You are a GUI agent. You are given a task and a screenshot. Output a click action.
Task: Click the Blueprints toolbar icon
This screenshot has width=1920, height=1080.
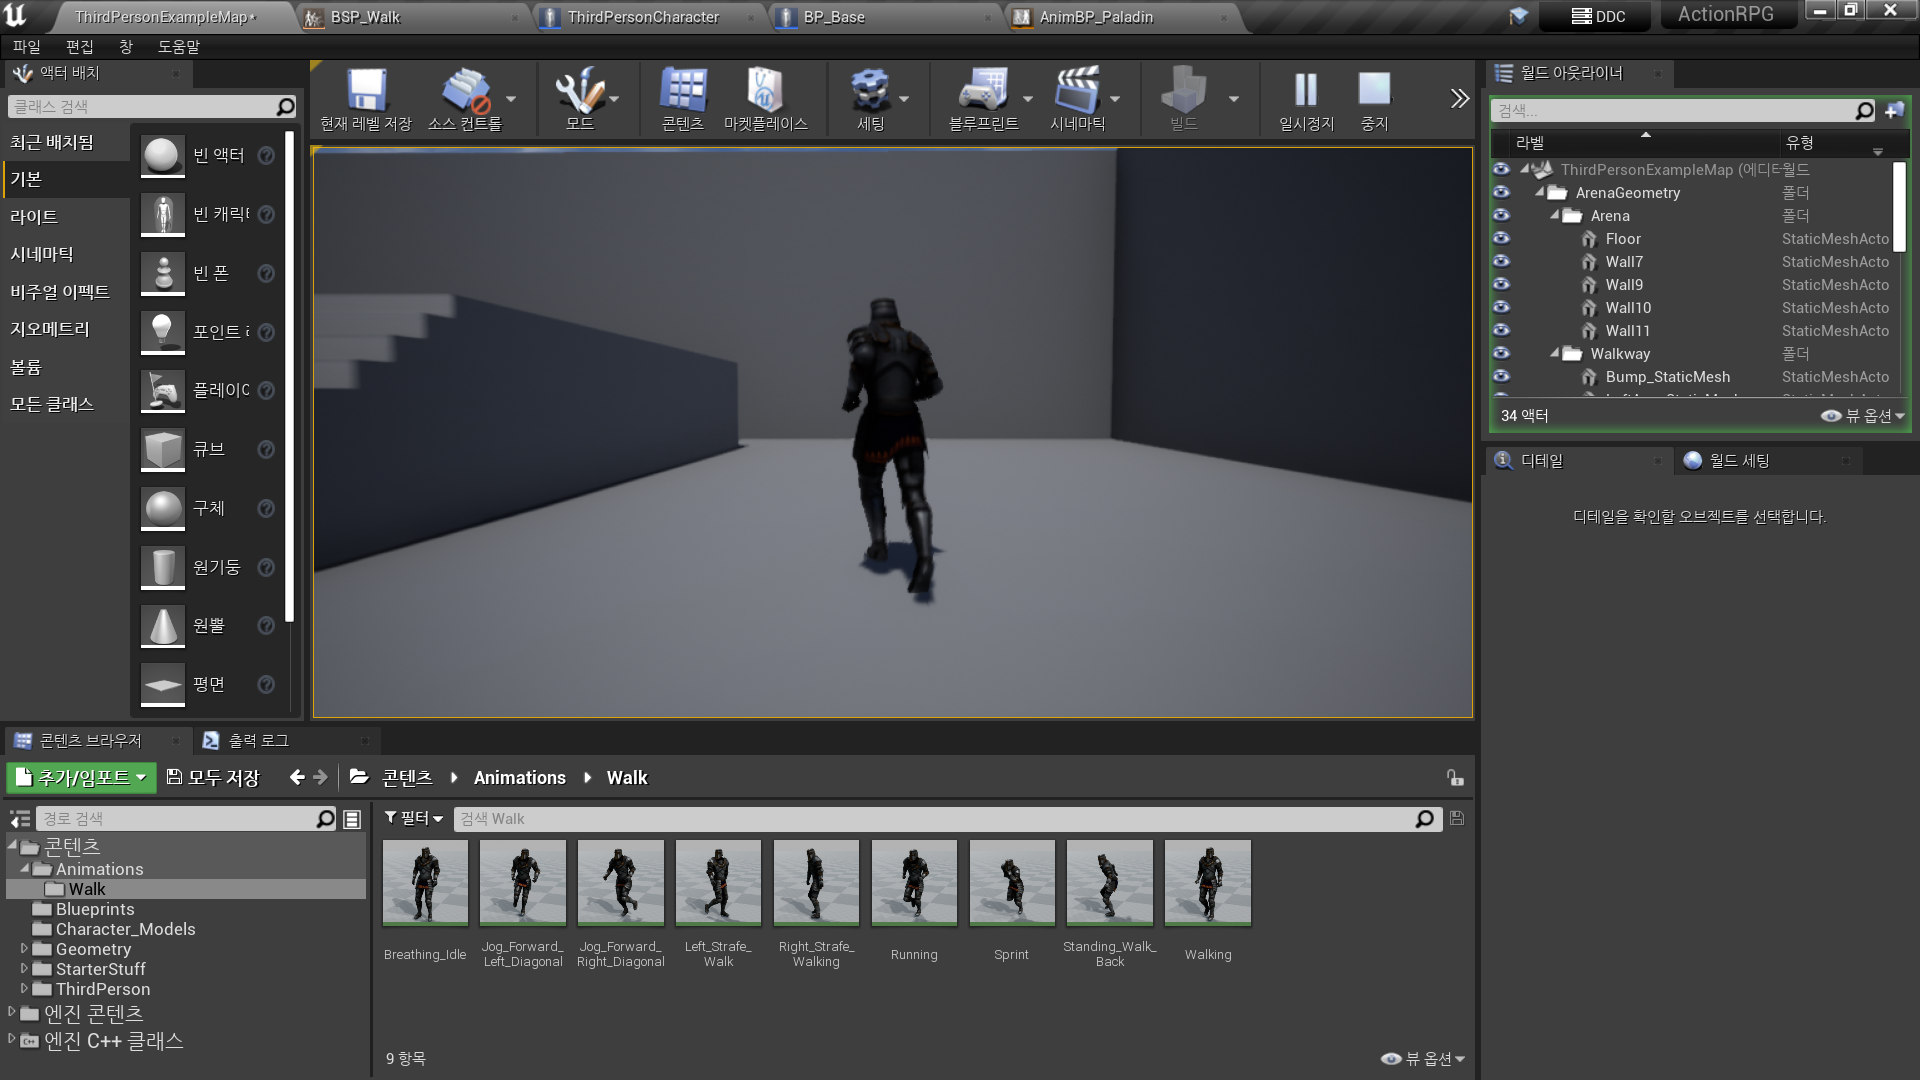click(983, 91)
